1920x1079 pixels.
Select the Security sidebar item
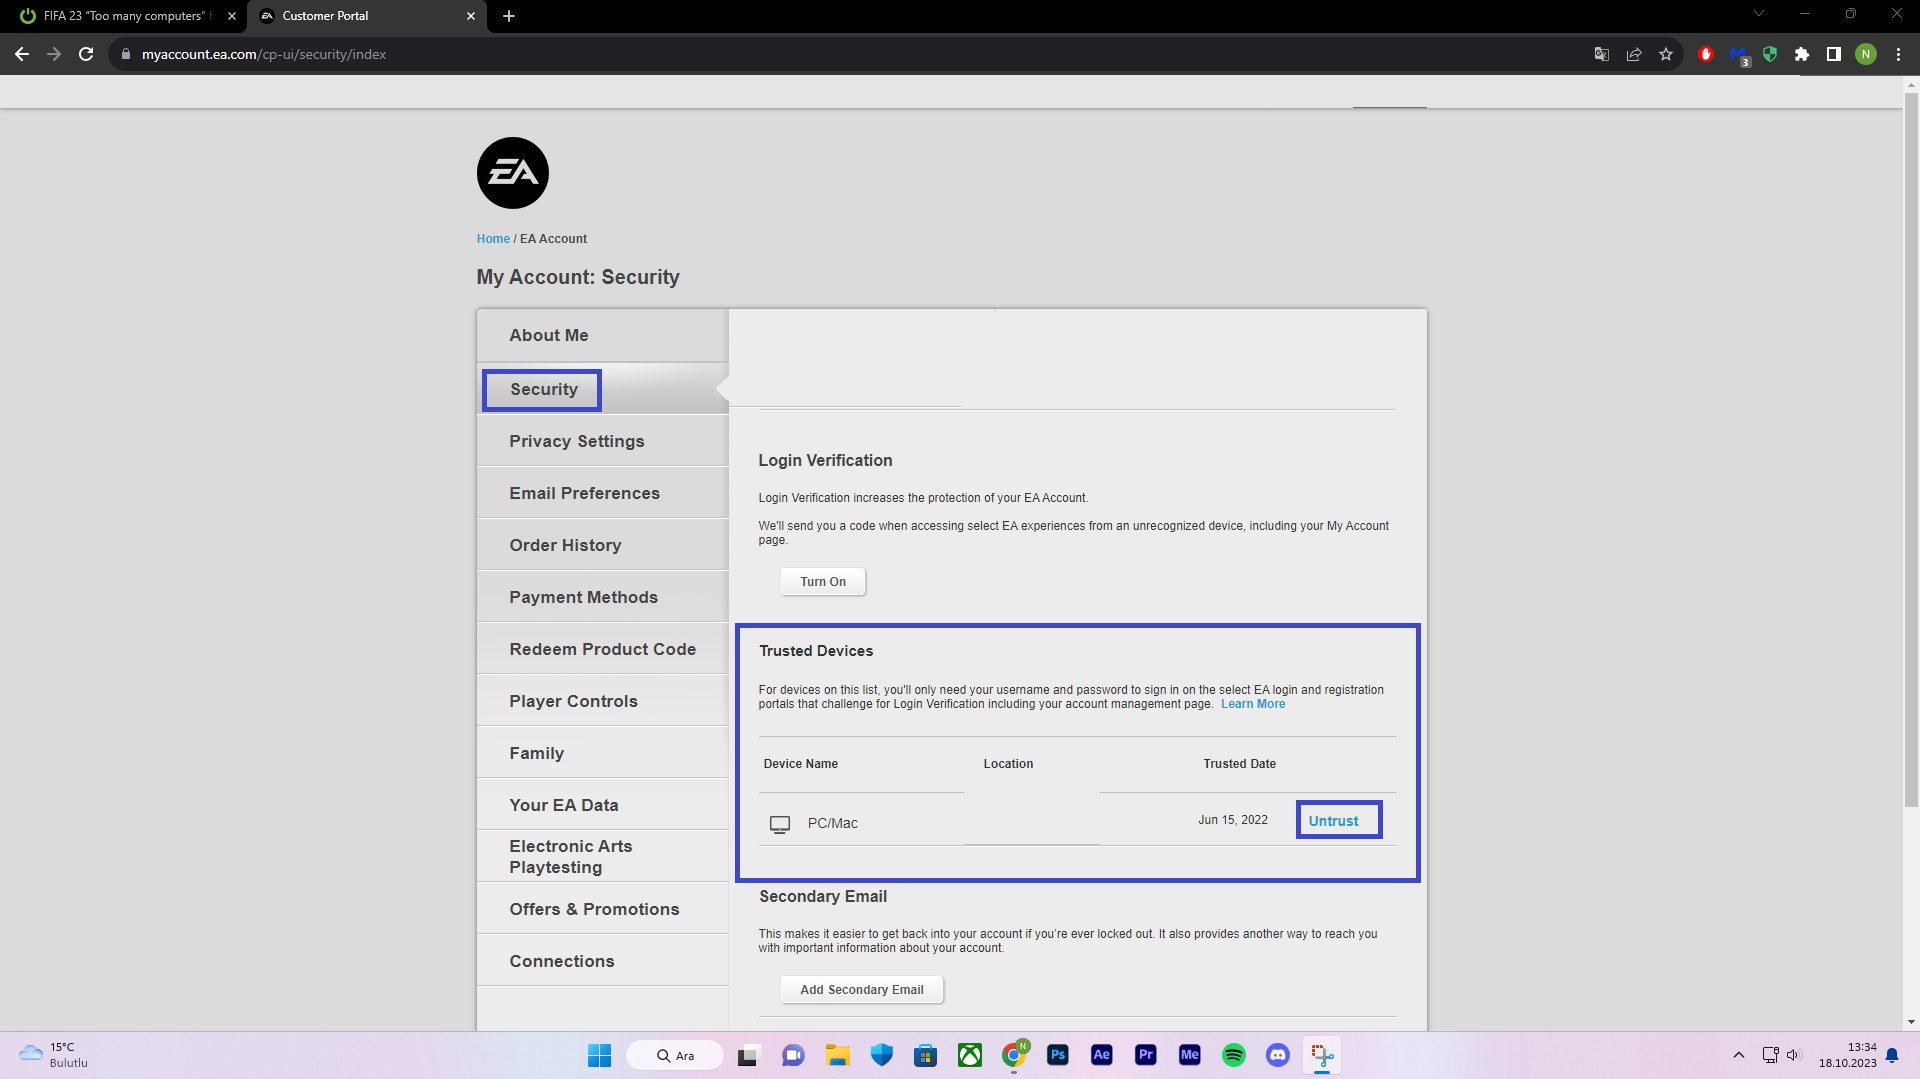tap(603, 389)
